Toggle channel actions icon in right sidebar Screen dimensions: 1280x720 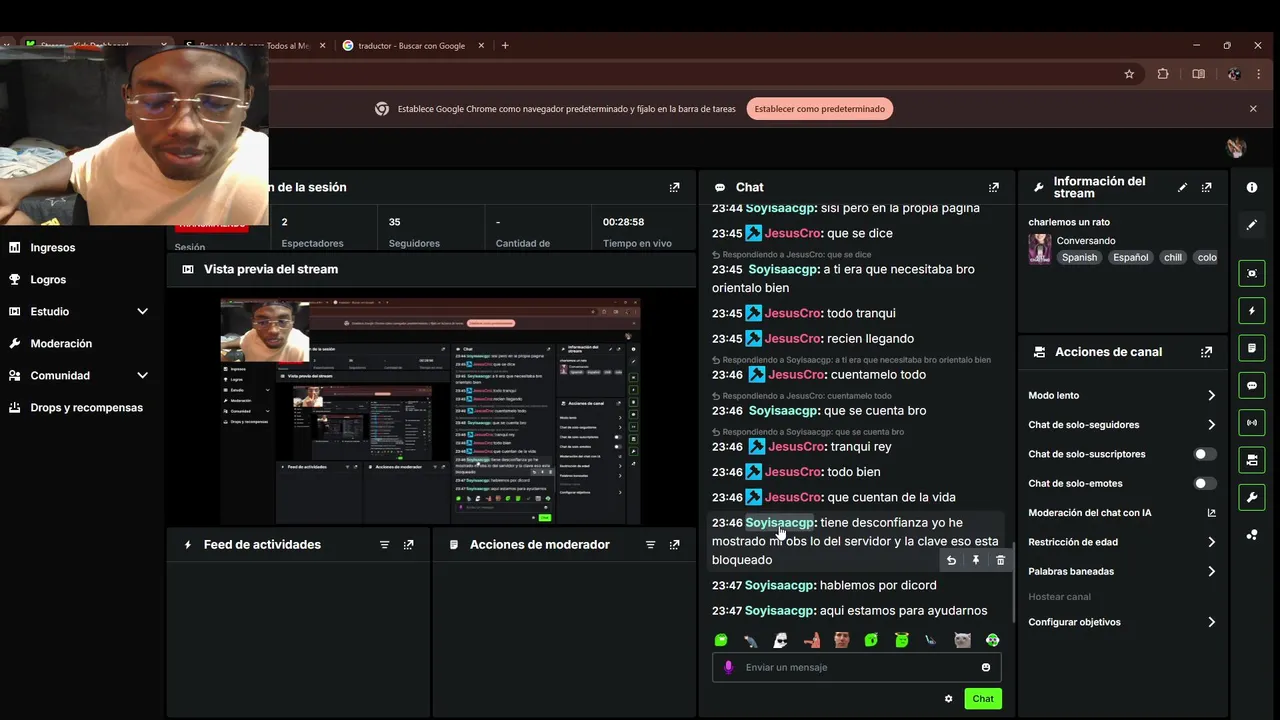(x=1252, y=460)
